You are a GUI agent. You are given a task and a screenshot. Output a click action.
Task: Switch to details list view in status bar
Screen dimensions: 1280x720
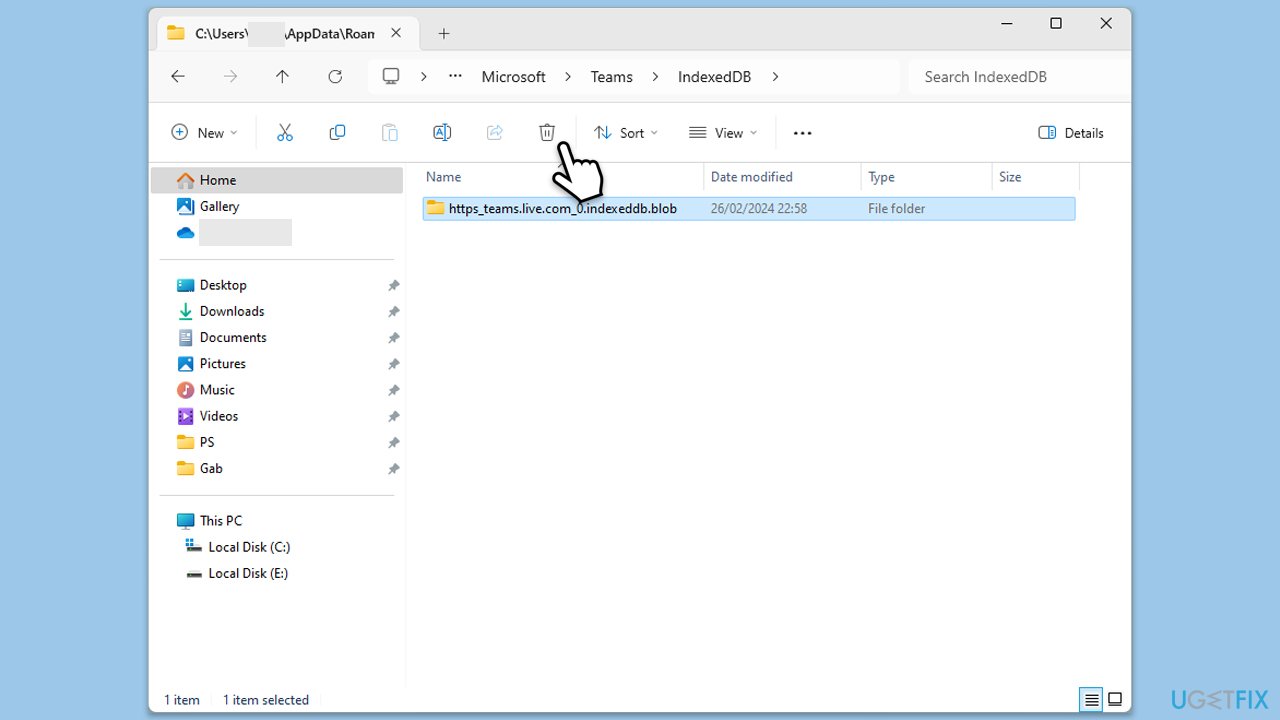[x=1091, y=699]
